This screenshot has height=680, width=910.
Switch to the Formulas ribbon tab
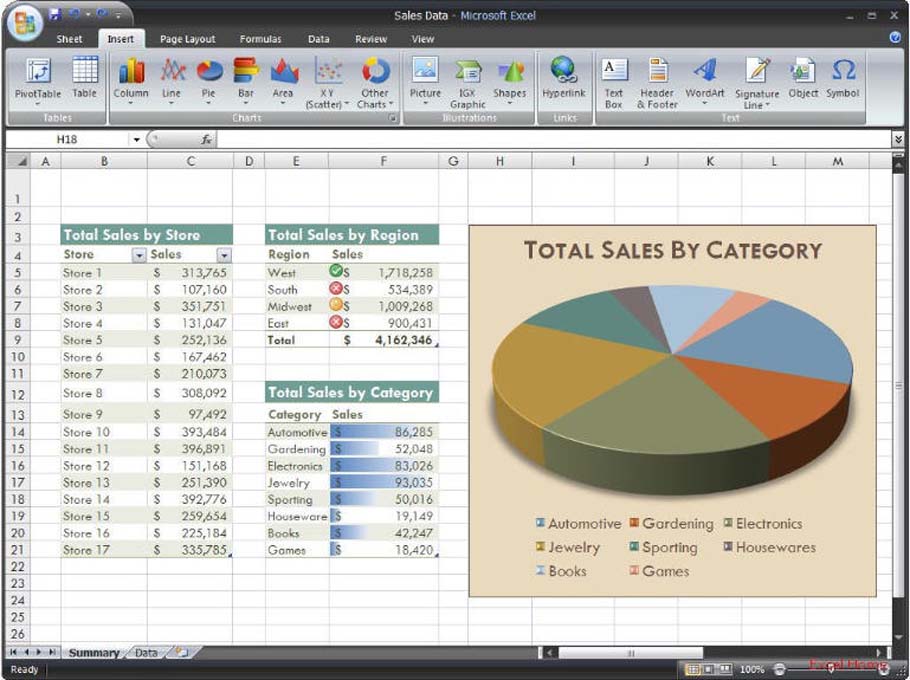(258, 39)
